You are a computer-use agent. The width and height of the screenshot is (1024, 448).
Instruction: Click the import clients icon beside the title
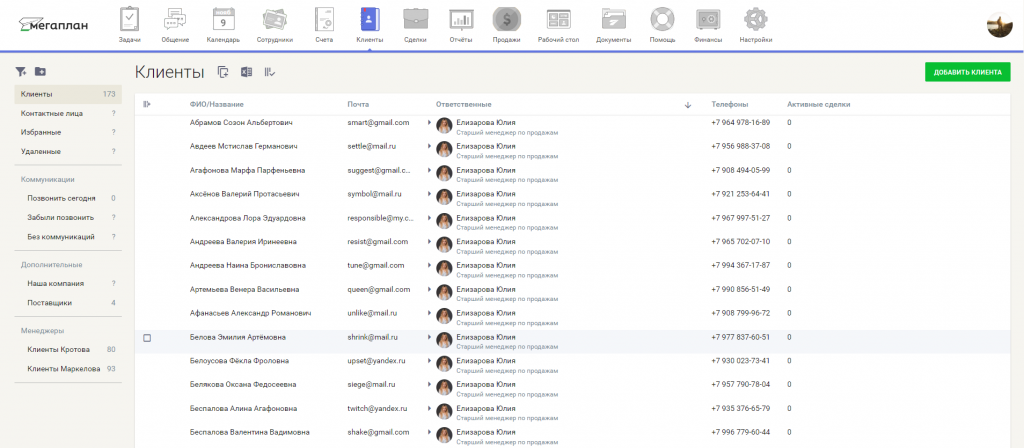[223, 72]
